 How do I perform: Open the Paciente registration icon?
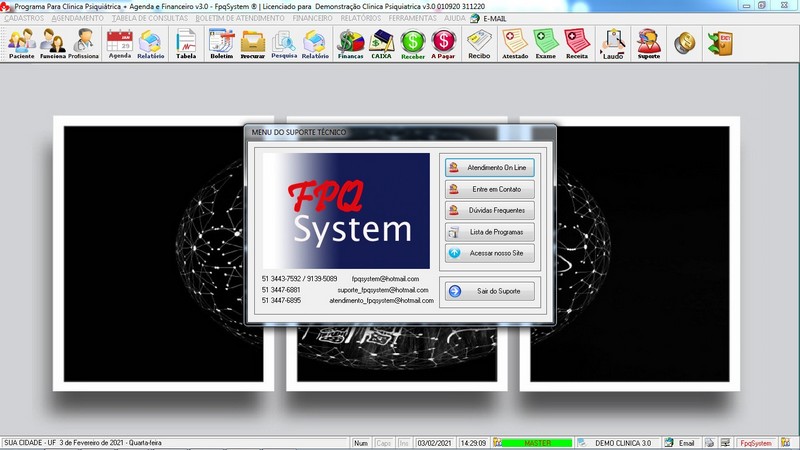point(21,44)
